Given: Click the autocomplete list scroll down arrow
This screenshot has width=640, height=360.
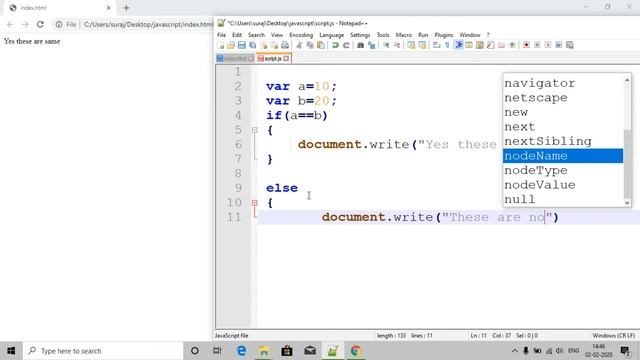Looking at the screenshot, I should point(627,202).
